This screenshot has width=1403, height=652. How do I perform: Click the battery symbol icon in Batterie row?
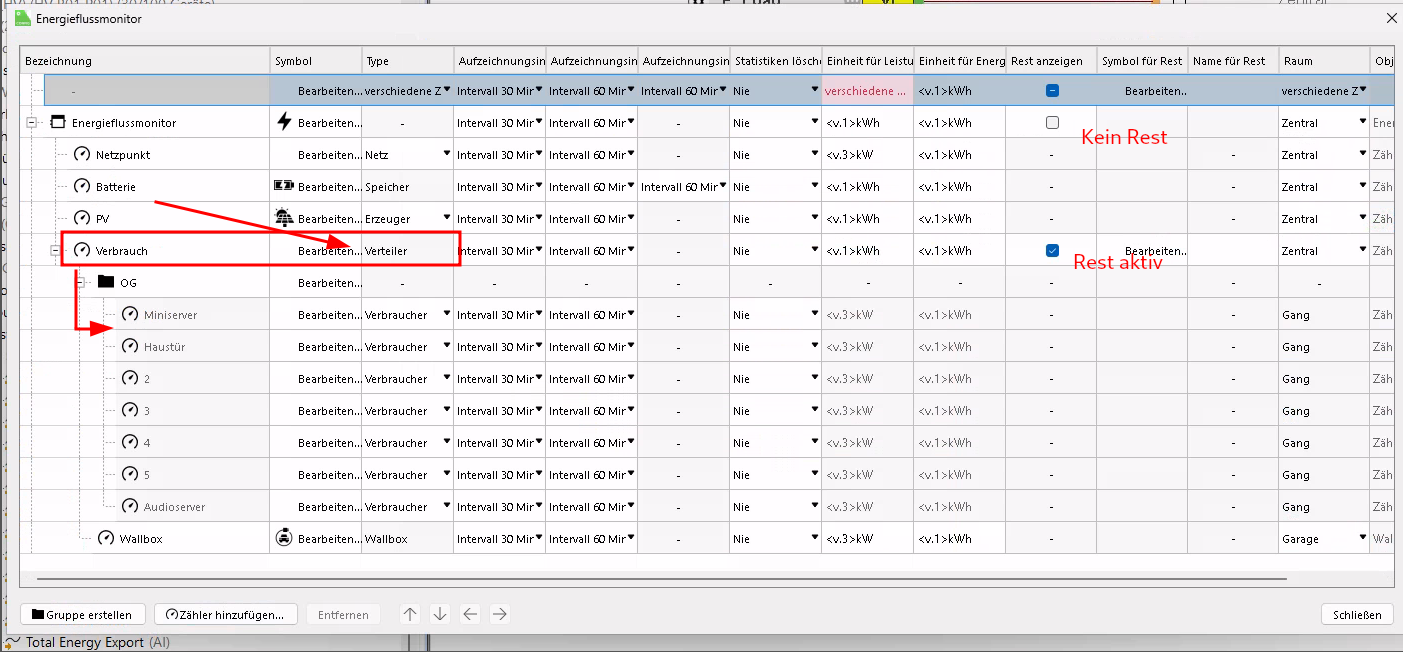pyautogui.click(x=284, y=187)
